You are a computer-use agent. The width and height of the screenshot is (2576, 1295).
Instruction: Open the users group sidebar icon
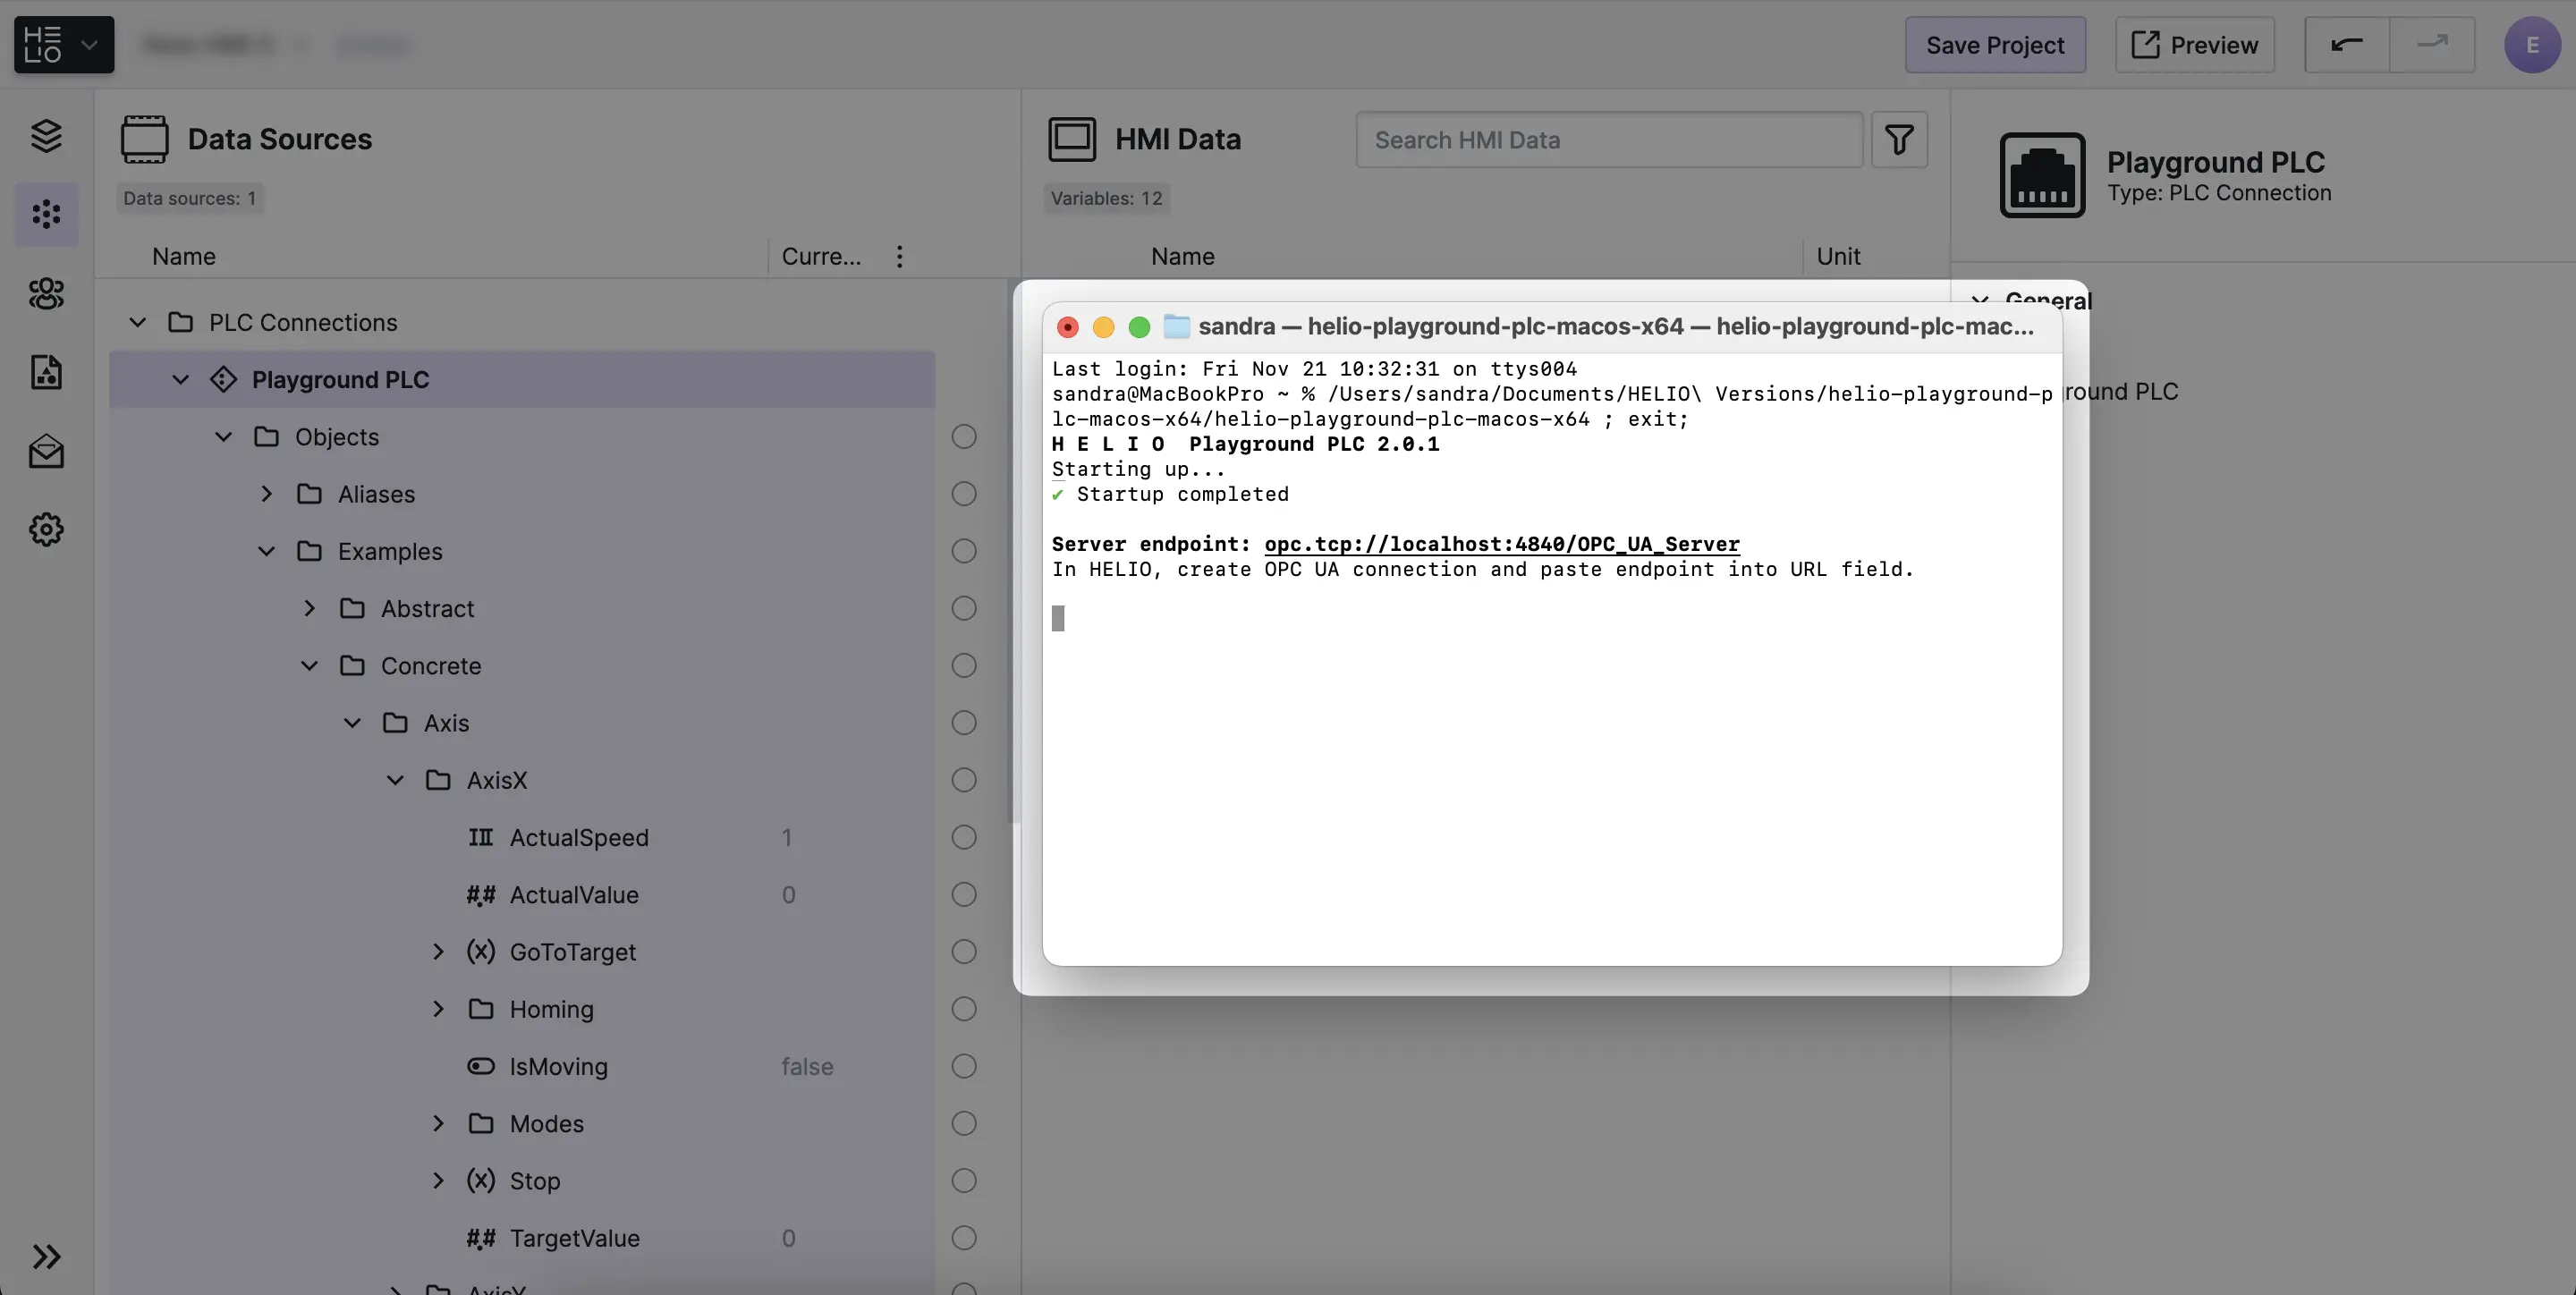click(46, 293)
